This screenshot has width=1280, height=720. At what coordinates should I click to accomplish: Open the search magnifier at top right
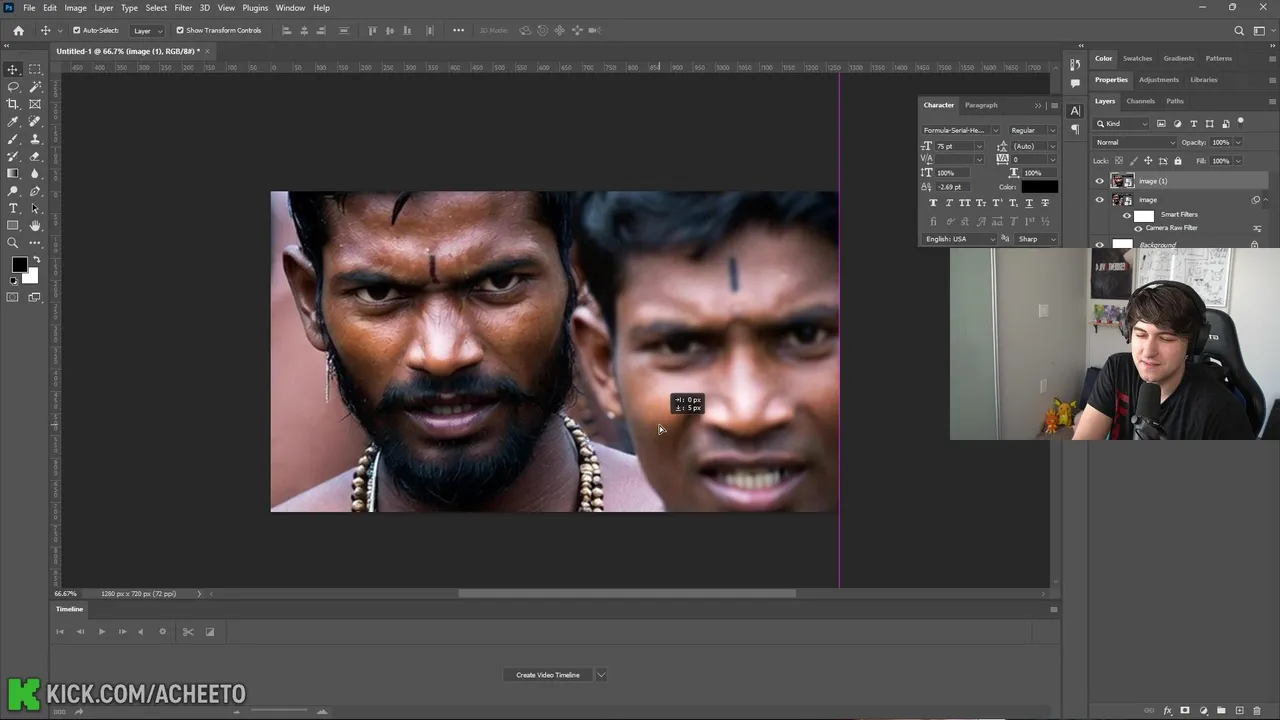point(1239,30)
